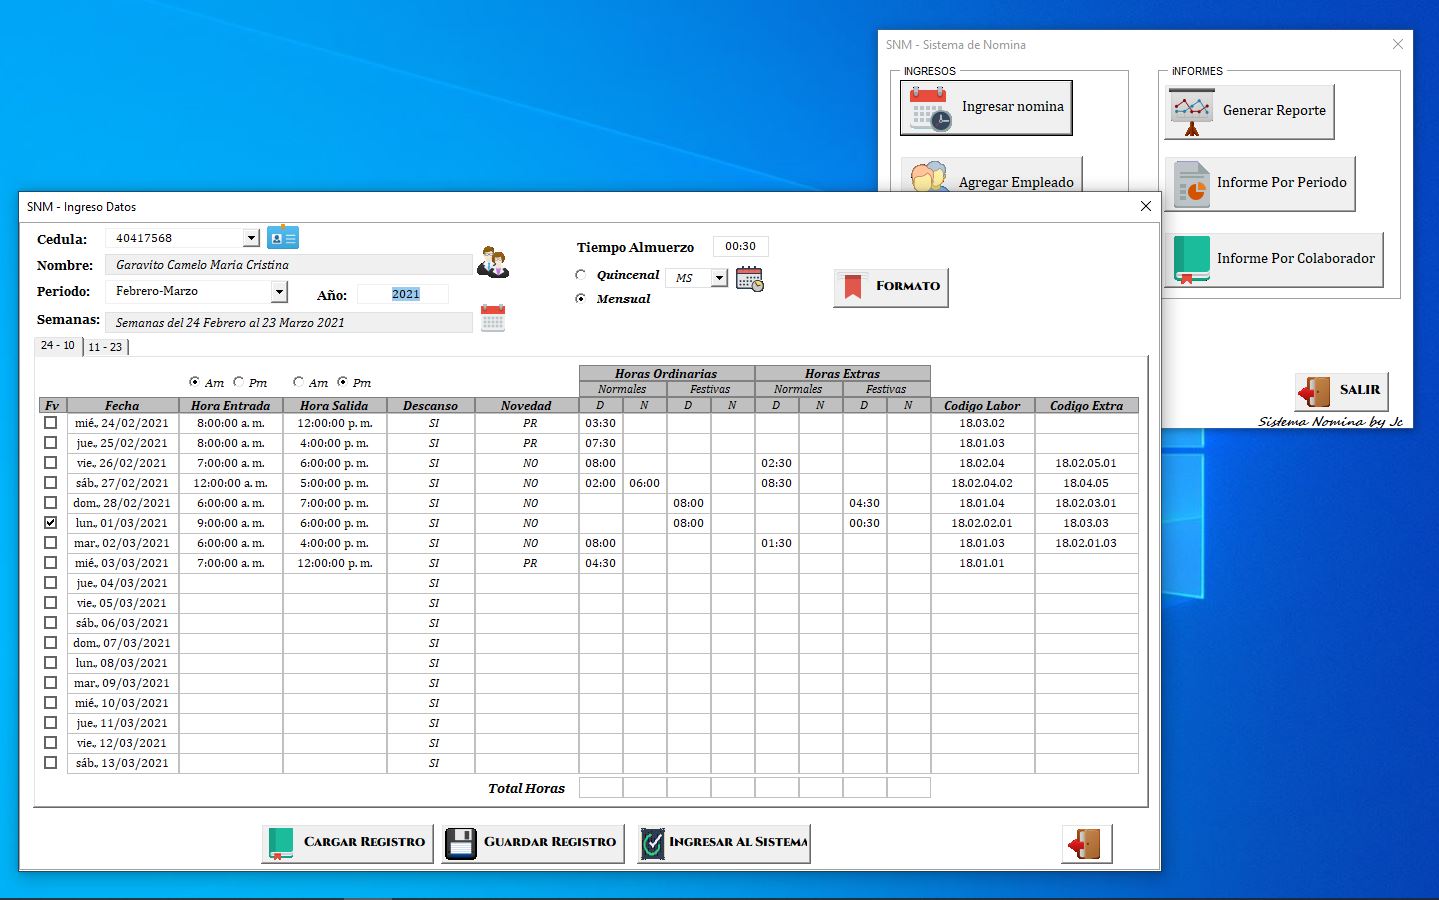Click Ingresar al Sistema checklist button
This screenshot has width=1439, height=900.
click(724, 843)
